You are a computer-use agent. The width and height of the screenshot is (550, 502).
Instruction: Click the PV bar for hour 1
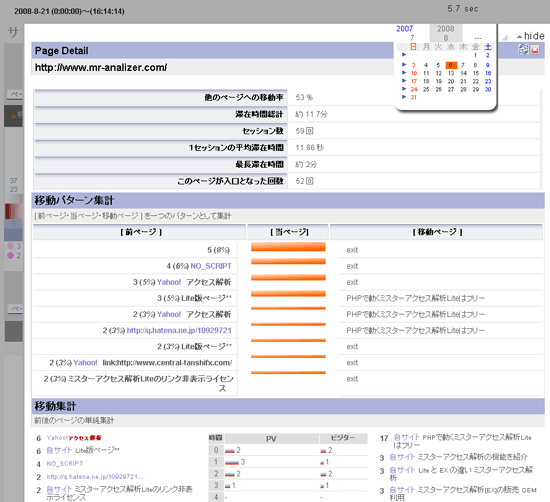pos(232,463)
